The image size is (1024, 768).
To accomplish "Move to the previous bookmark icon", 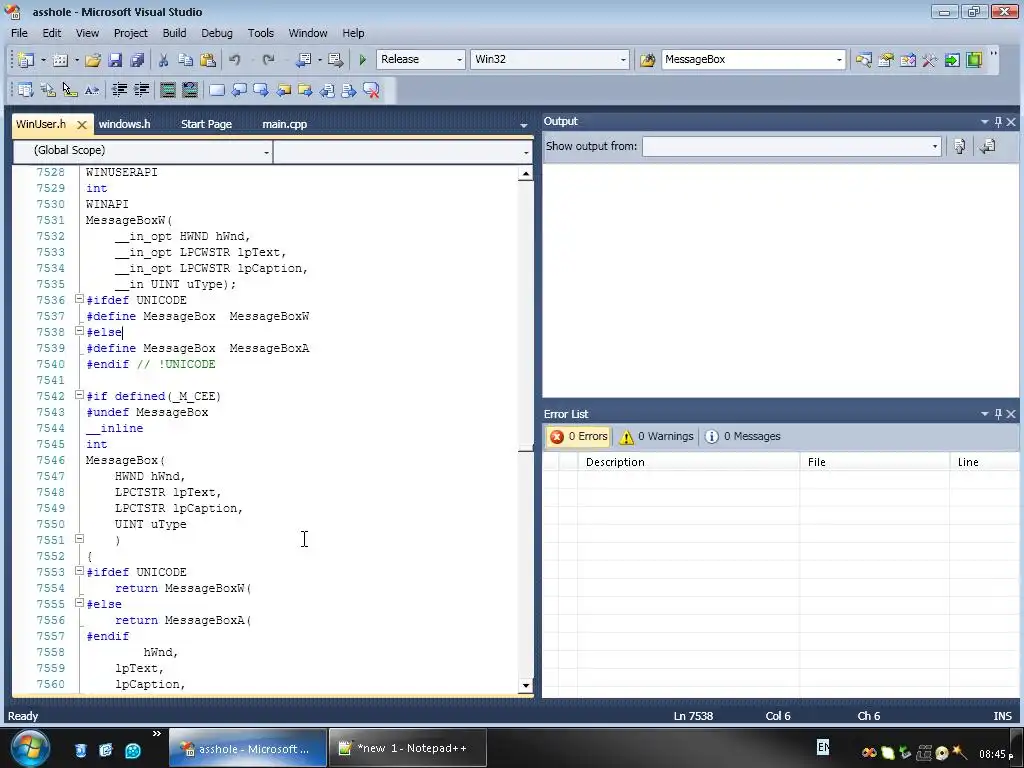I will tap(239, 90).
